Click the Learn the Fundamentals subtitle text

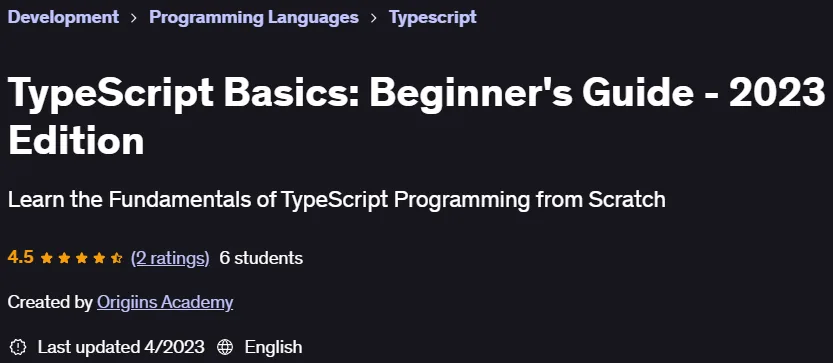[x=336, y=200]
